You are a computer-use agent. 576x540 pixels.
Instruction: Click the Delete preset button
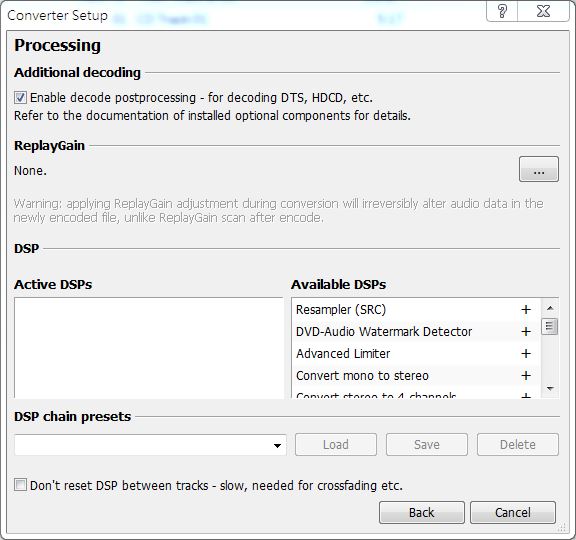click(518, 445)
